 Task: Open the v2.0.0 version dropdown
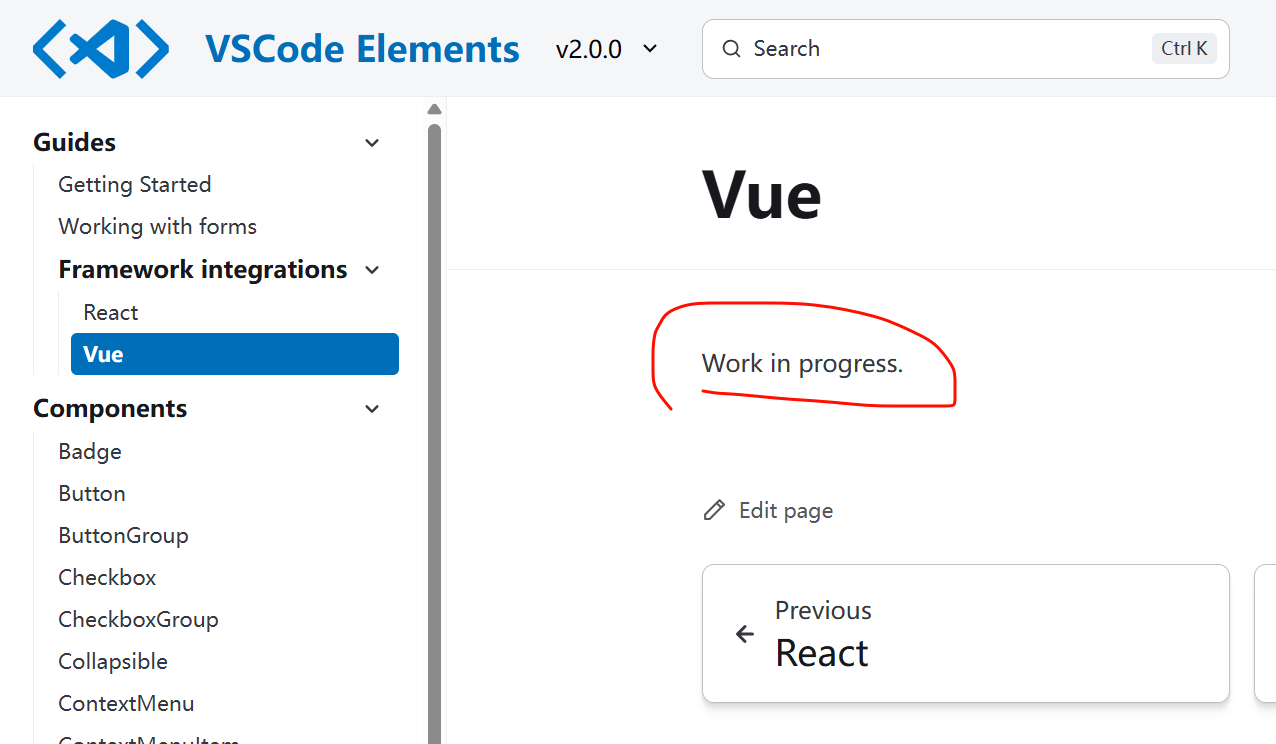[607, 49]
